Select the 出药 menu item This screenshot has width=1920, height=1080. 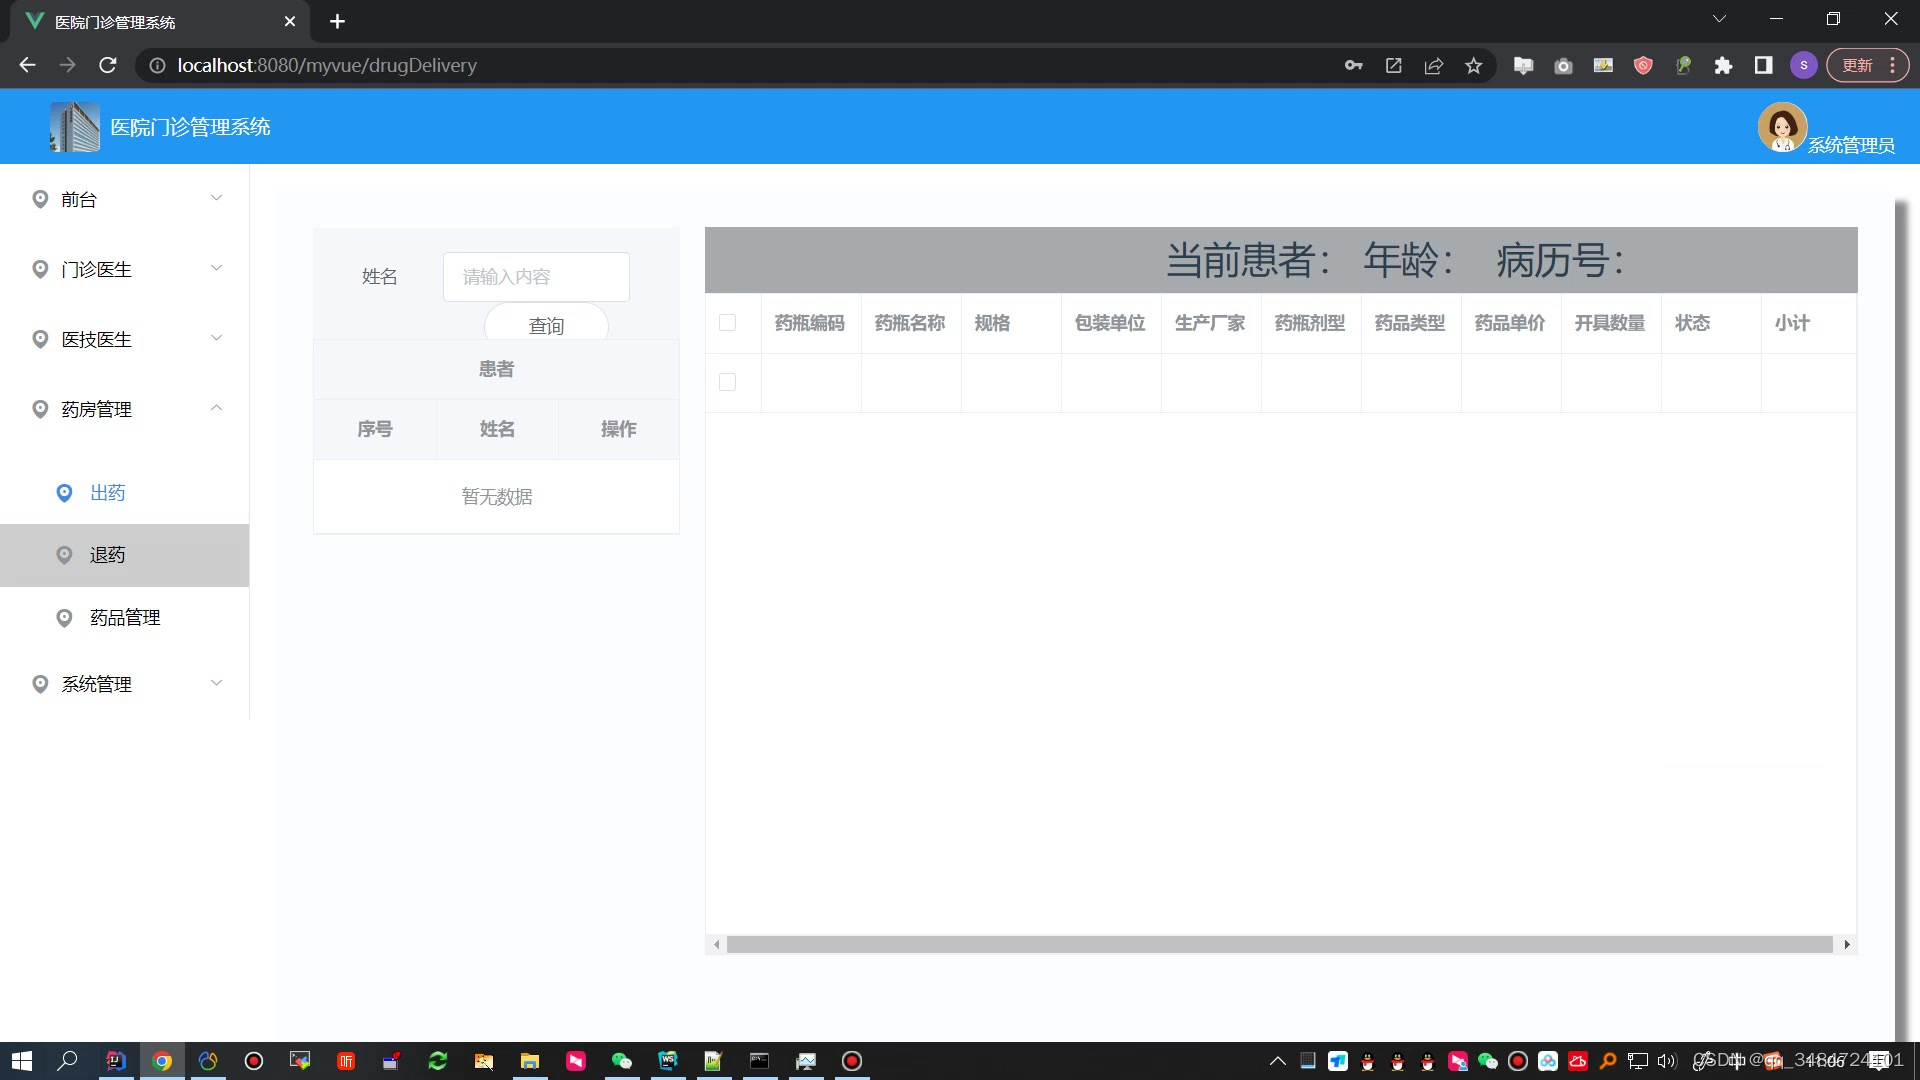[x=107, y=493]
